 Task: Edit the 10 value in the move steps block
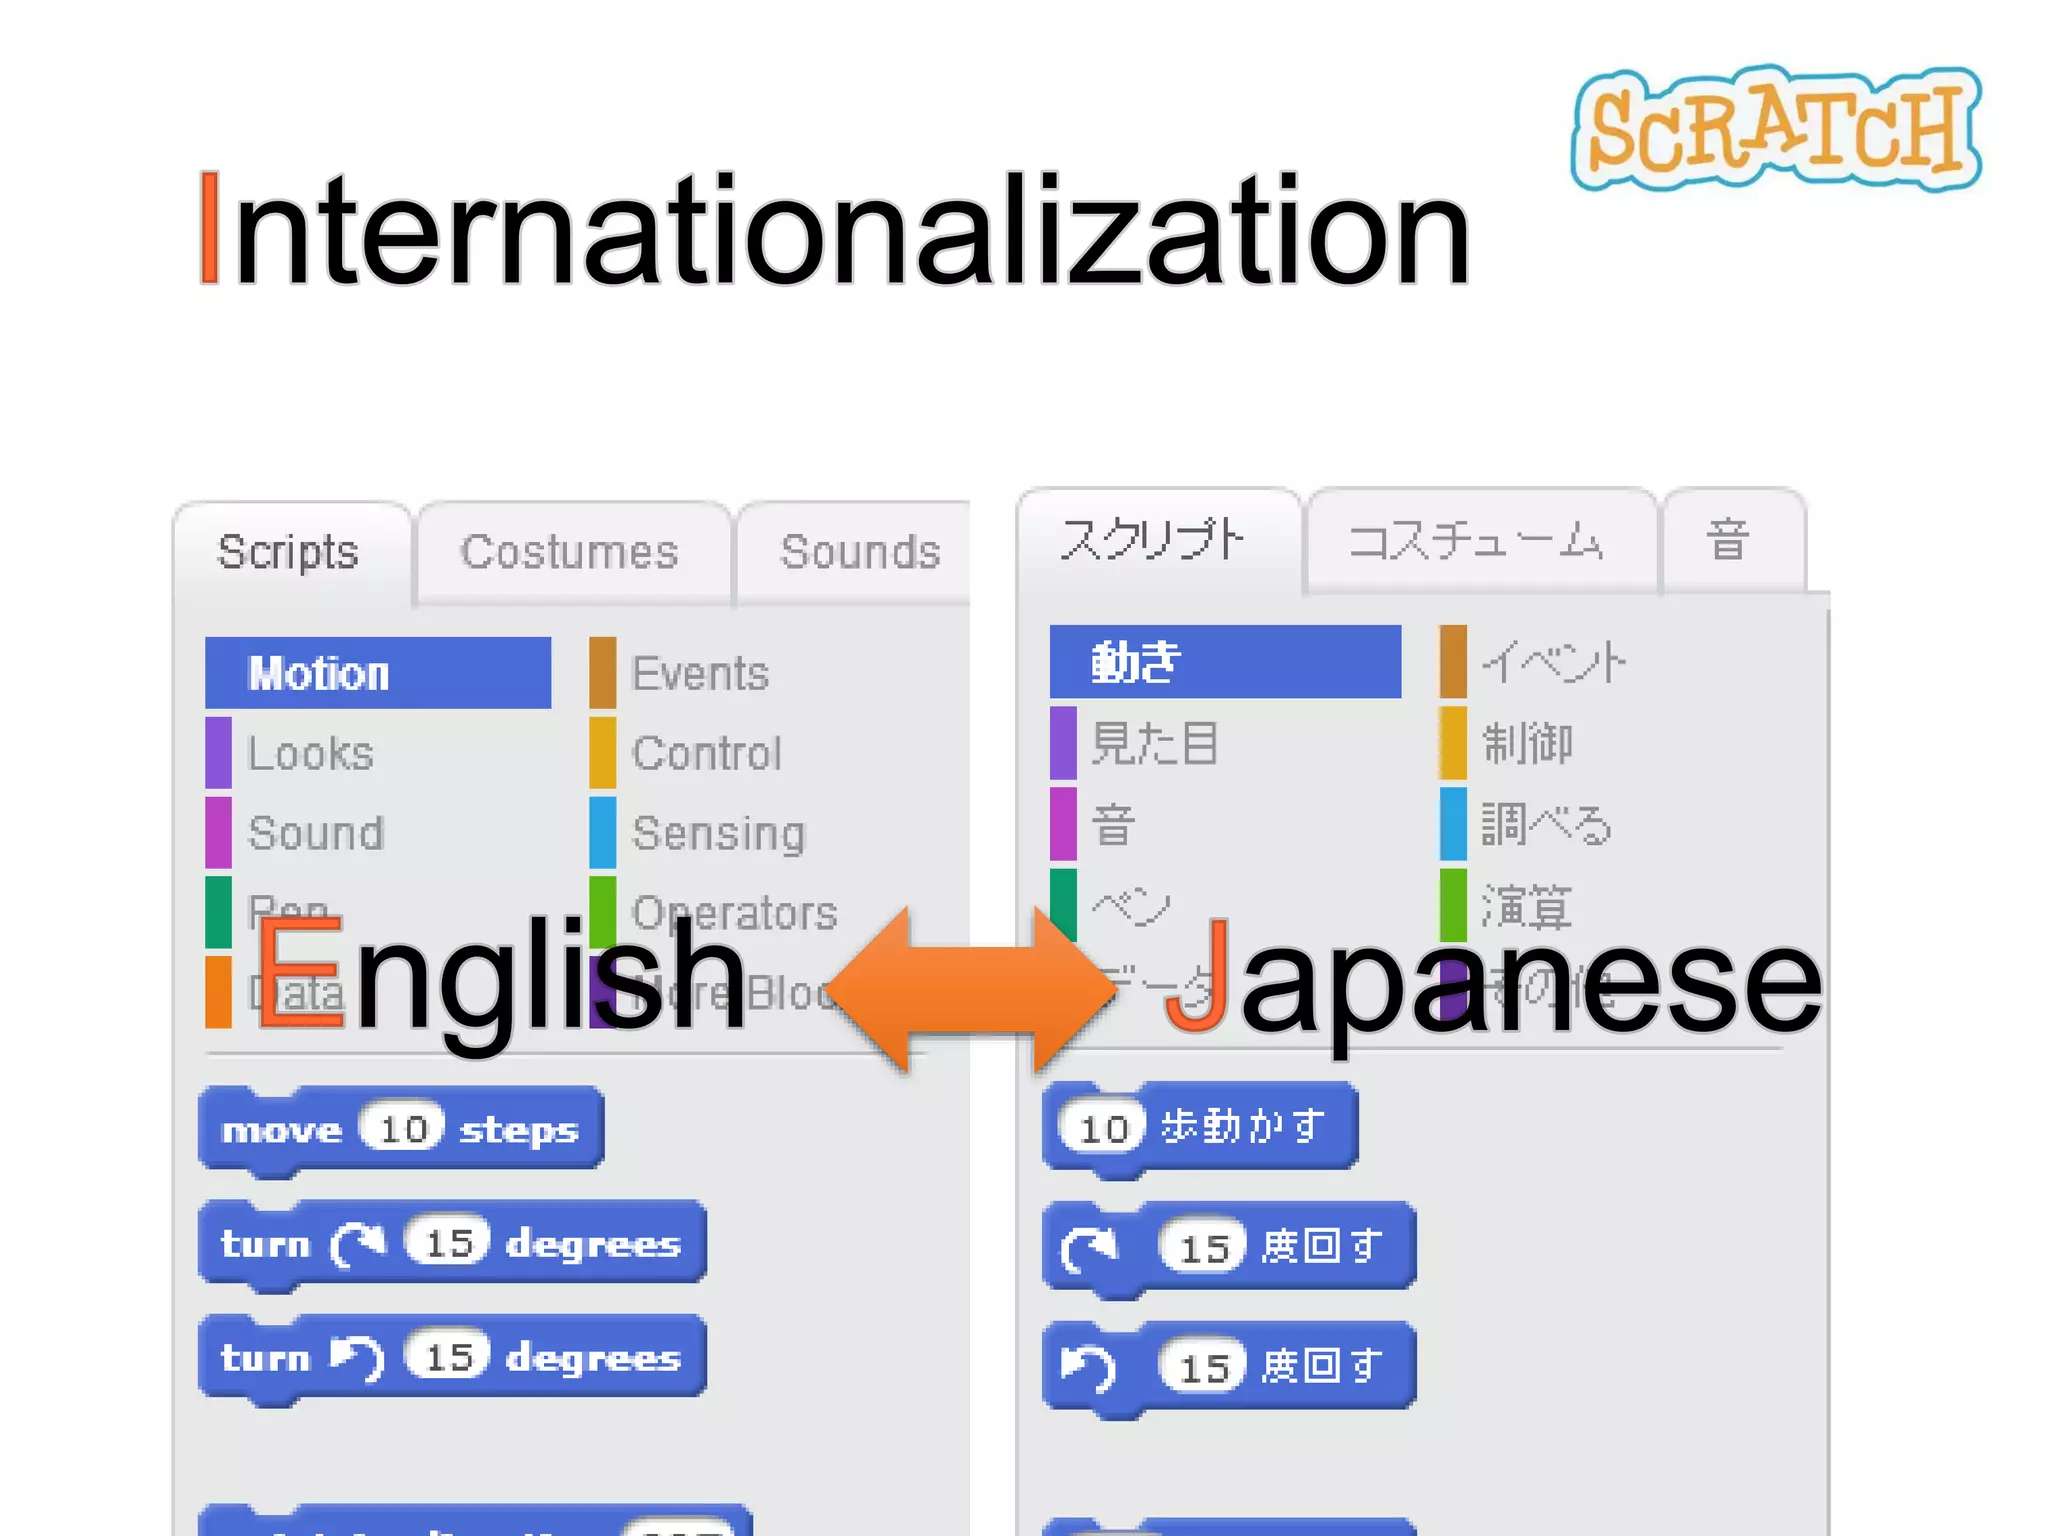coord(402,1129)
